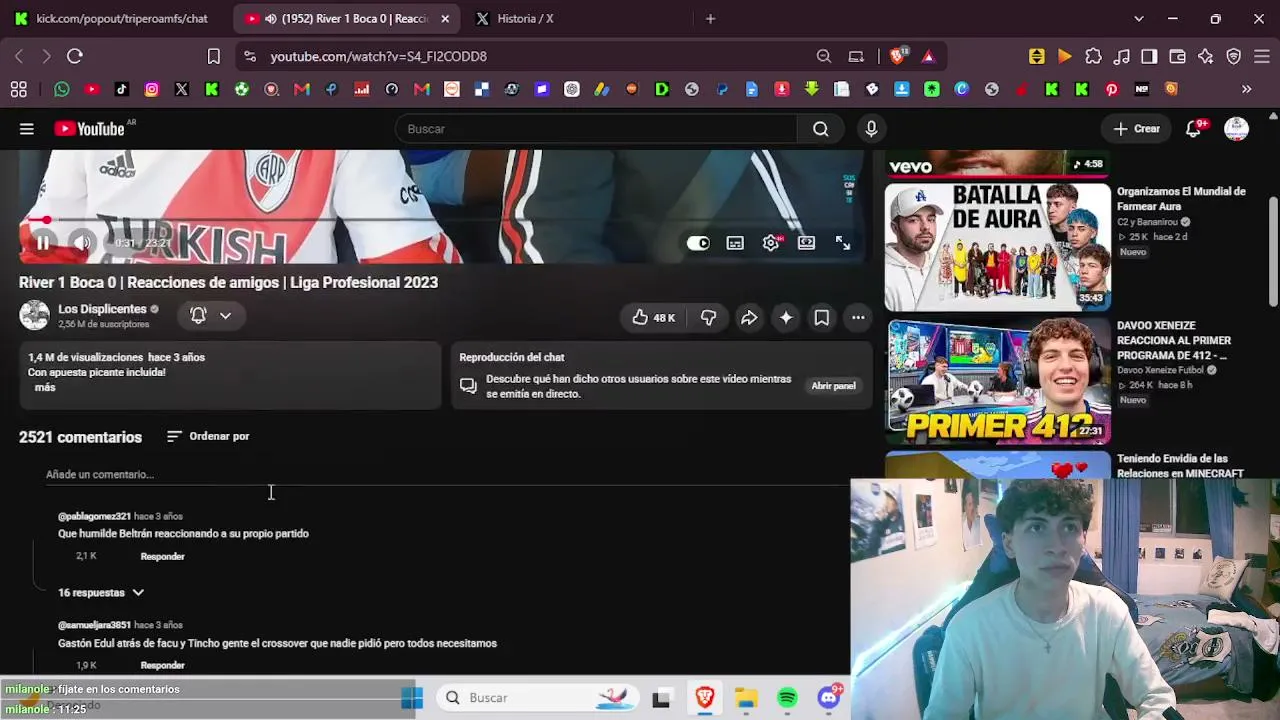Open the browser Extensions puzzle icon

pyautogui.click(x=1093, y=57)
